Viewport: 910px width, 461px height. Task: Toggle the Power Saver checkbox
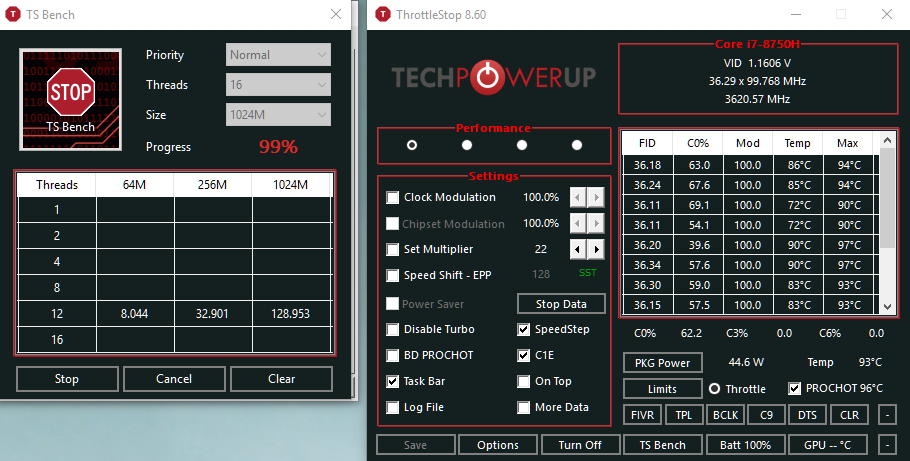393,304
